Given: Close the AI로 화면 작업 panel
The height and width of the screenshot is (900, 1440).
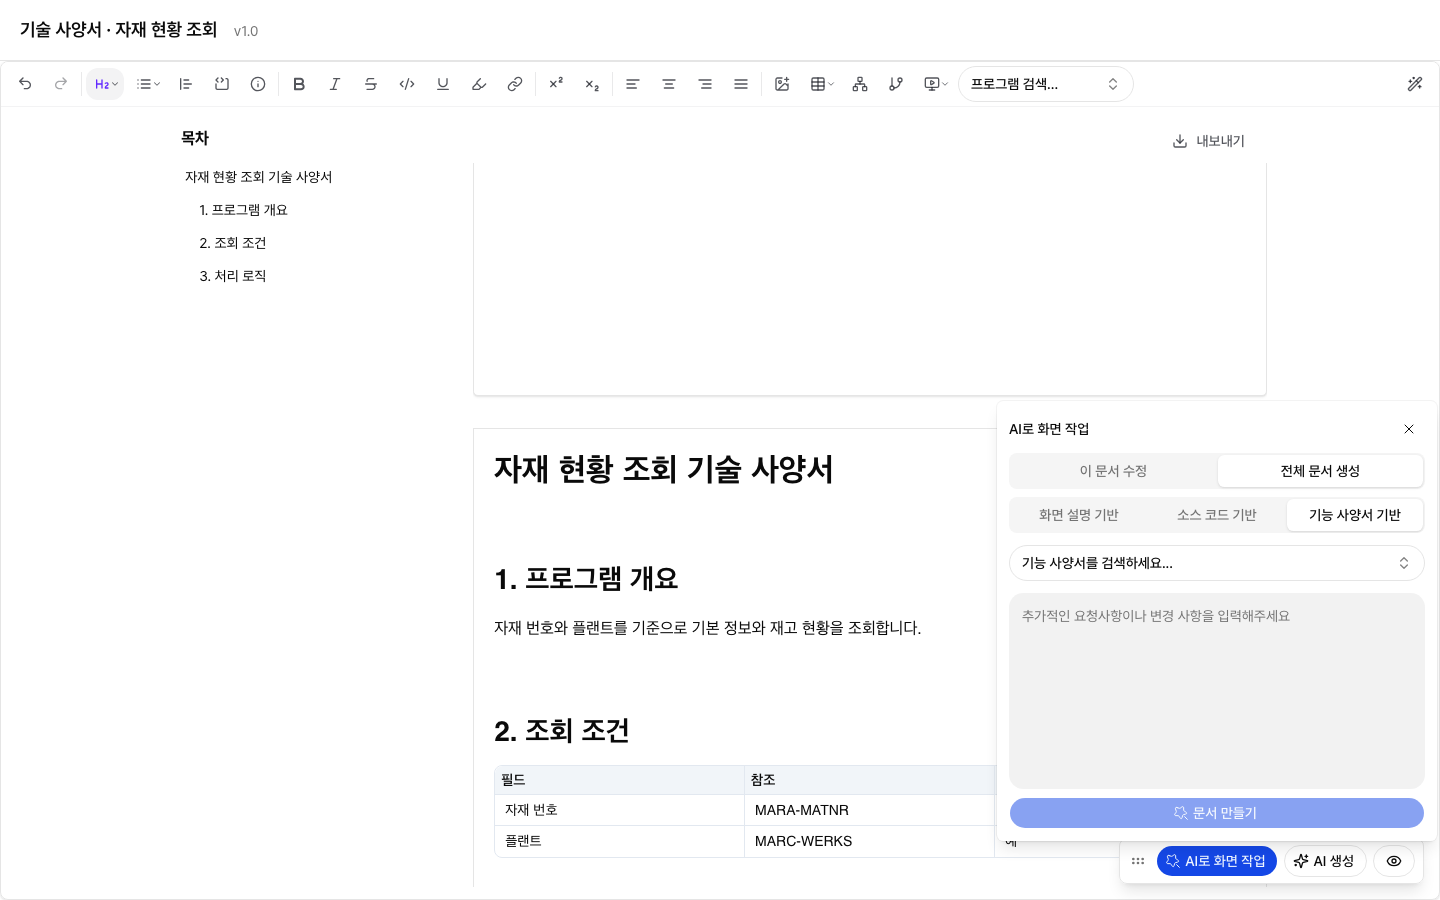Looking at the screenshot, I should pos(1409,429).
